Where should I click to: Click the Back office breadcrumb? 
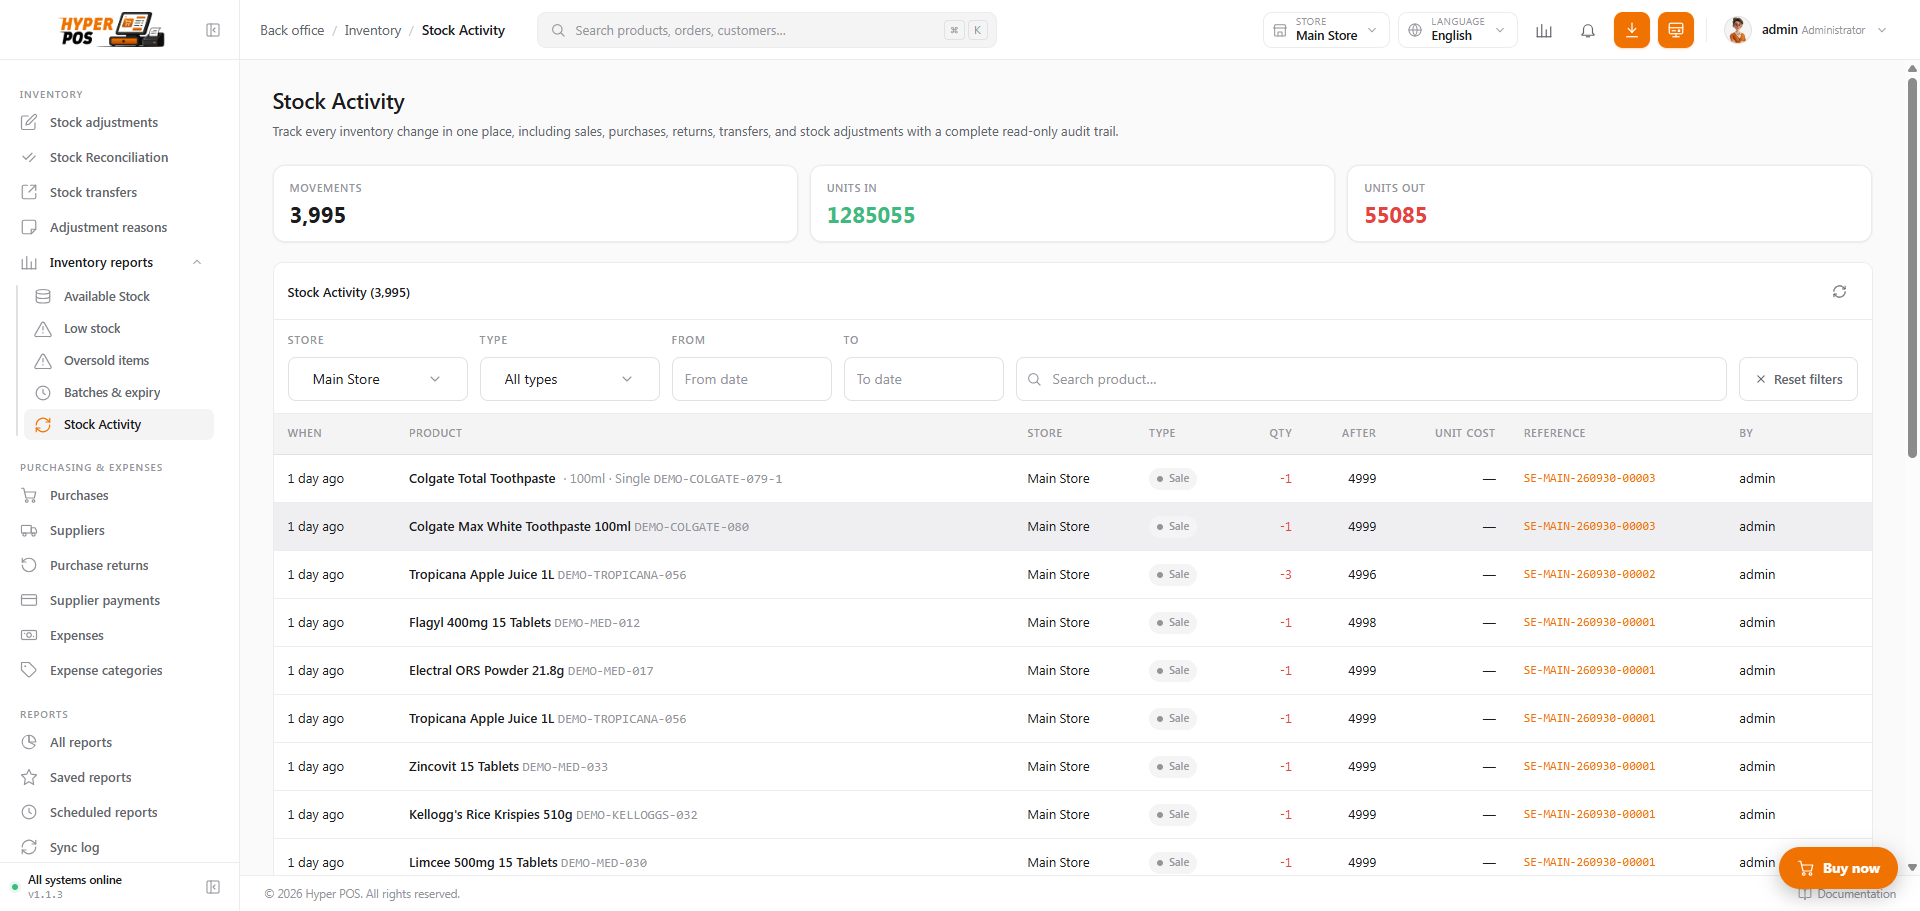[x=292, y=30]
